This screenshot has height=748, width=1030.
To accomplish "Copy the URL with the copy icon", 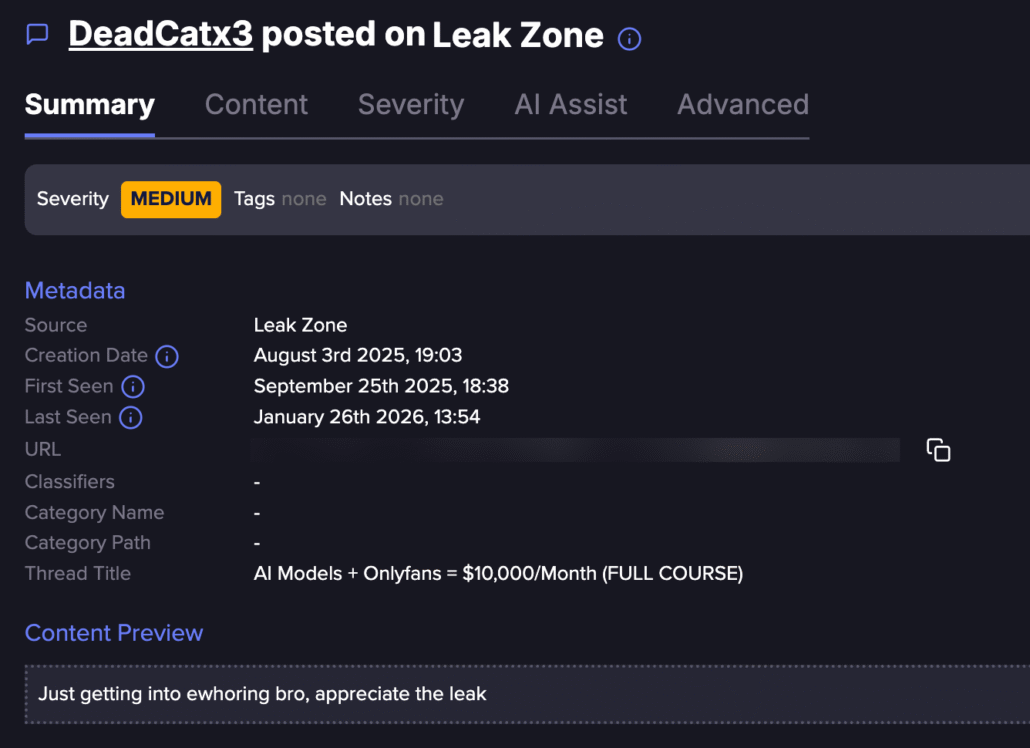I will click(x=938, y=450).
